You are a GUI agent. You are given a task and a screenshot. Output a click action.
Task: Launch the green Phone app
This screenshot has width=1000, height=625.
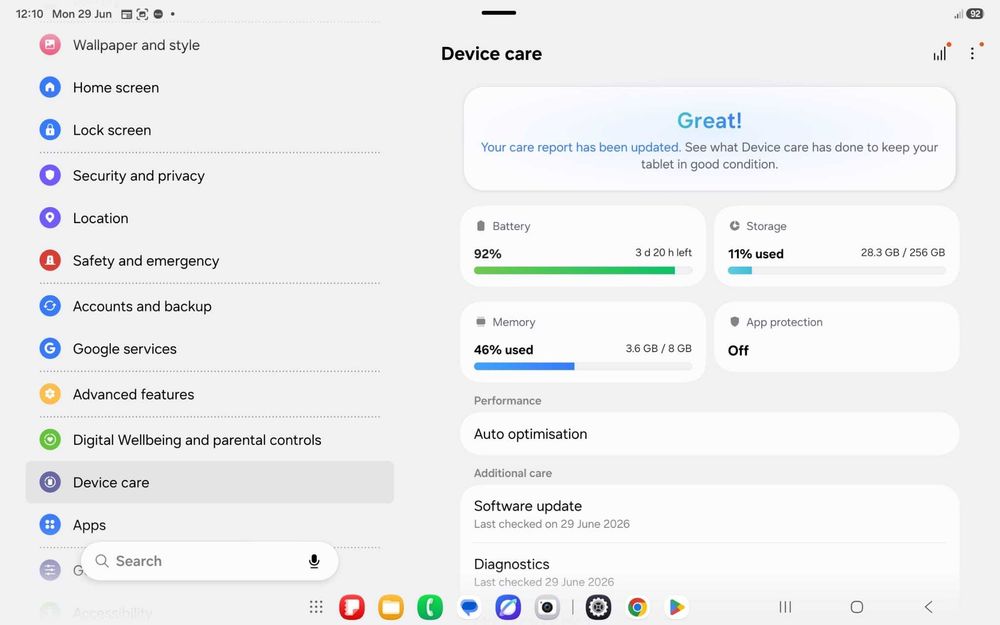pyautogui.click(x=430, y=607)
